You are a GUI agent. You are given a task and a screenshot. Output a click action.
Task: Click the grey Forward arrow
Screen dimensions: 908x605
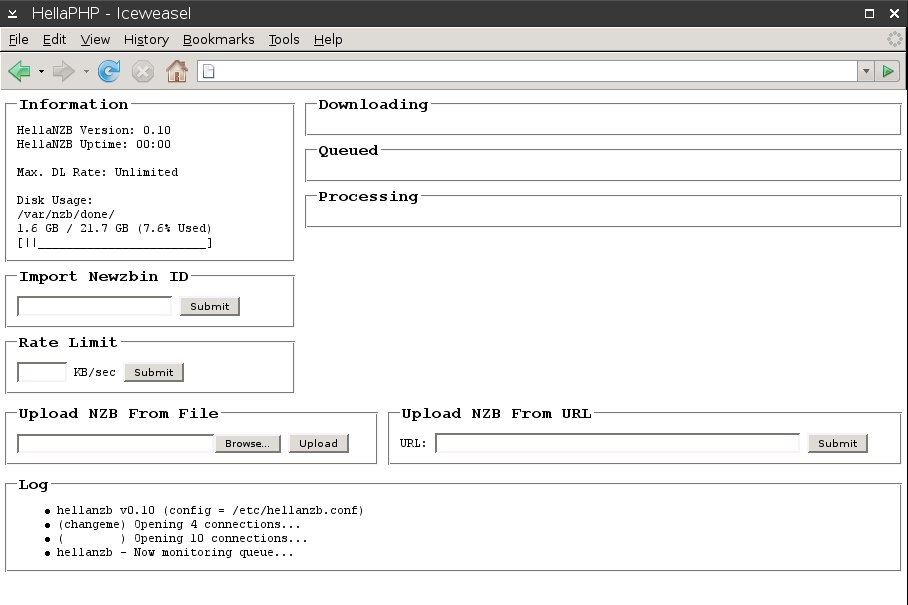[63, 71]
